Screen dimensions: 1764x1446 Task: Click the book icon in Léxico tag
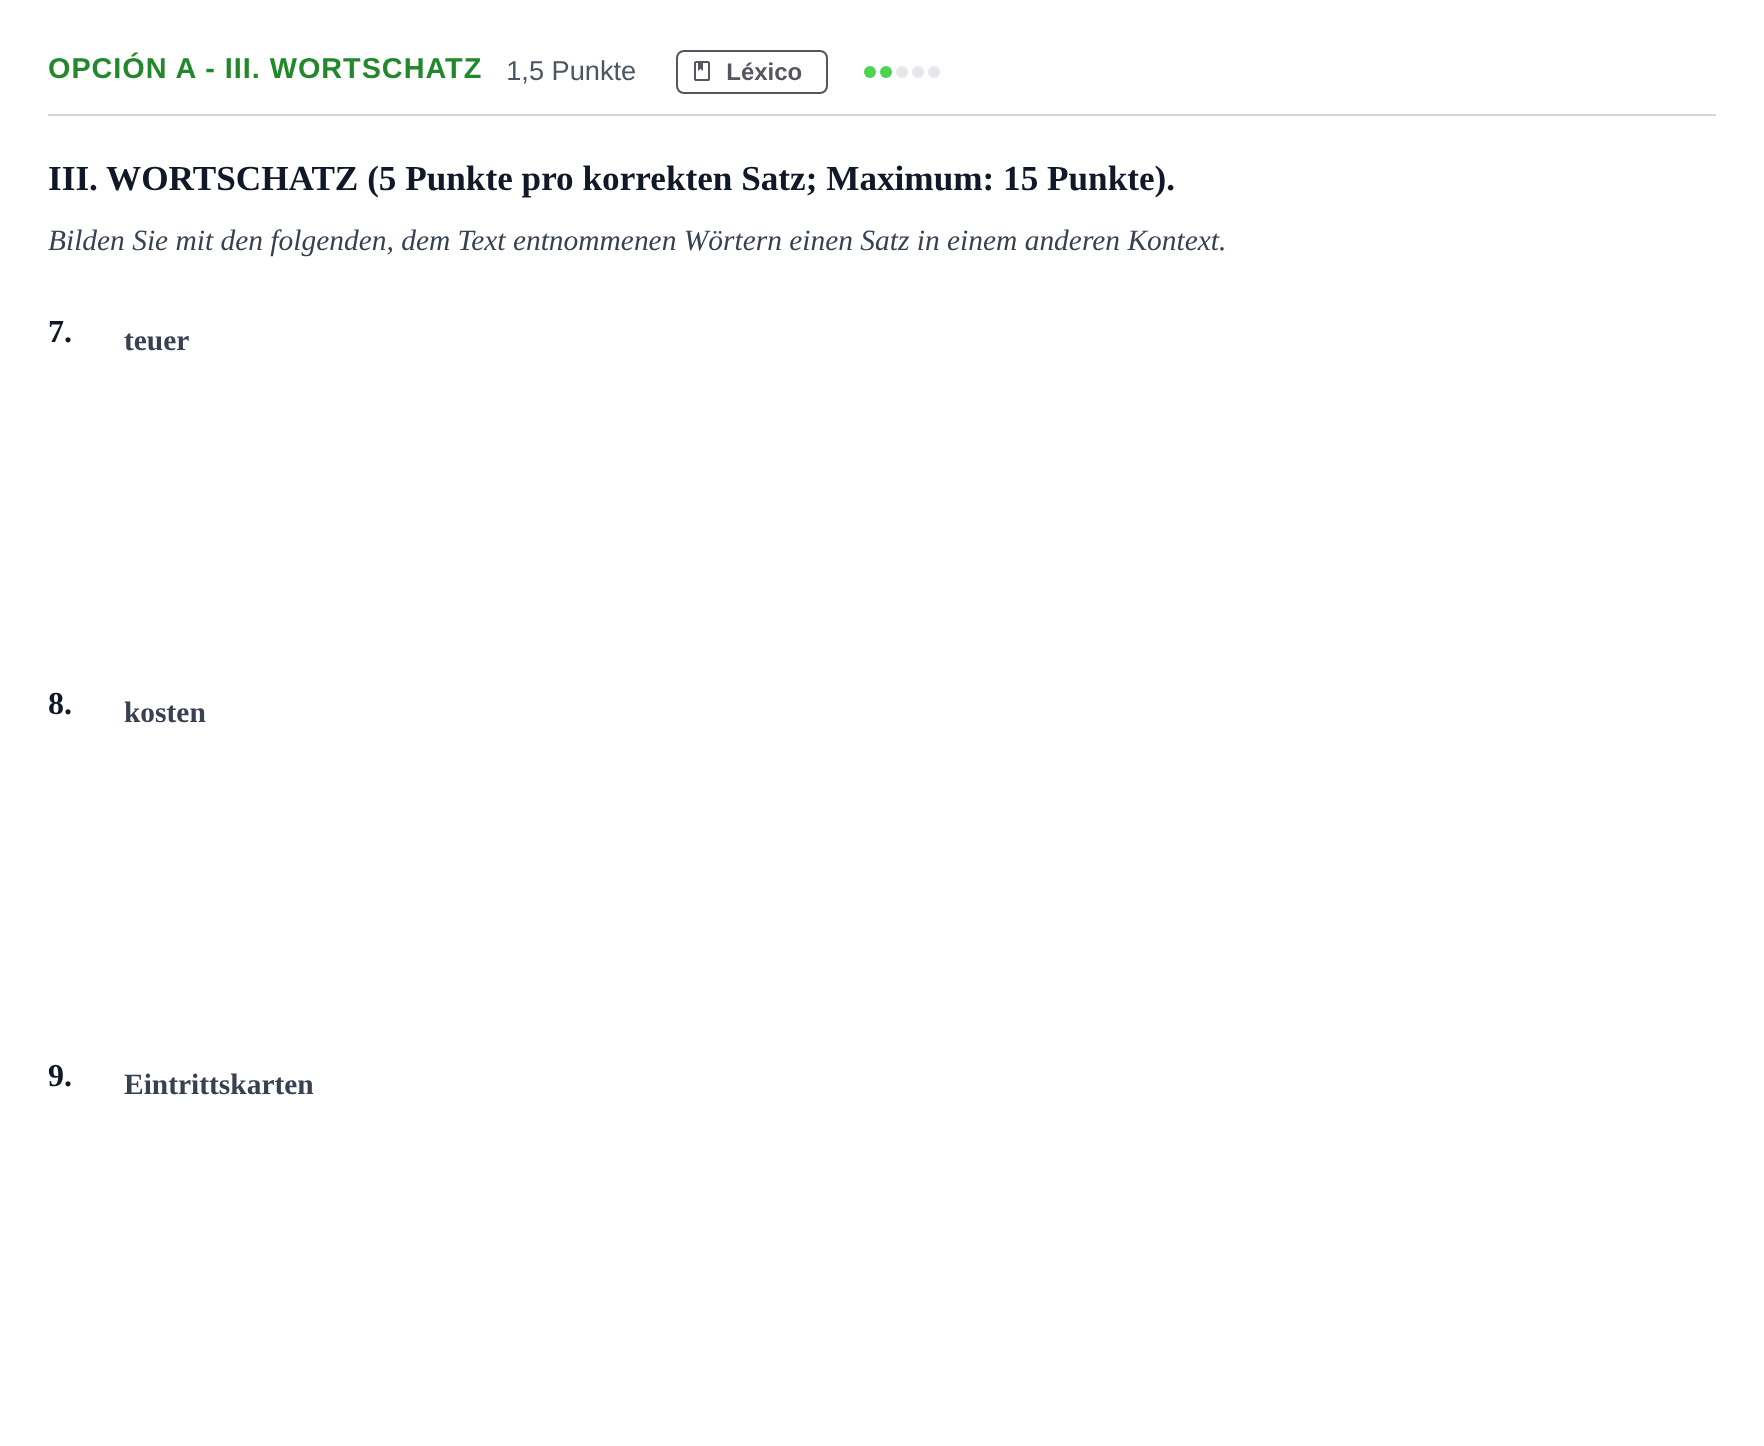702,72
